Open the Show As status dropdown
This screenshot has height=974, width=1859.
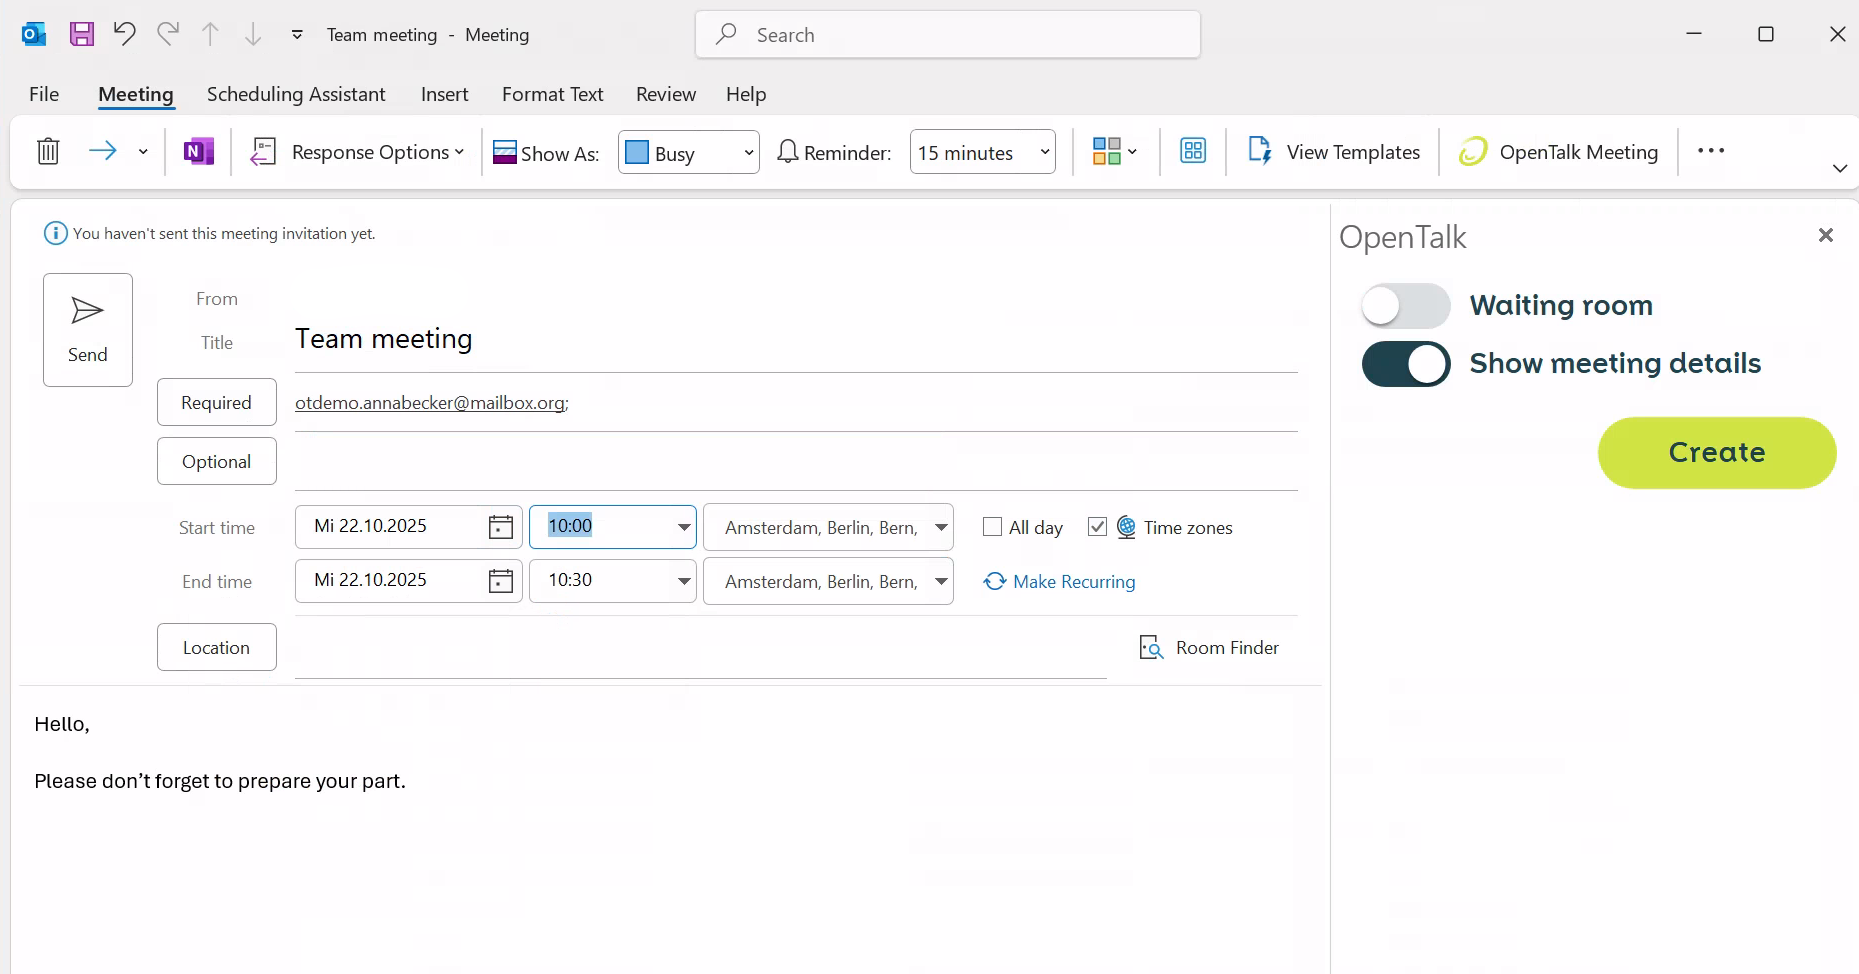748,152
